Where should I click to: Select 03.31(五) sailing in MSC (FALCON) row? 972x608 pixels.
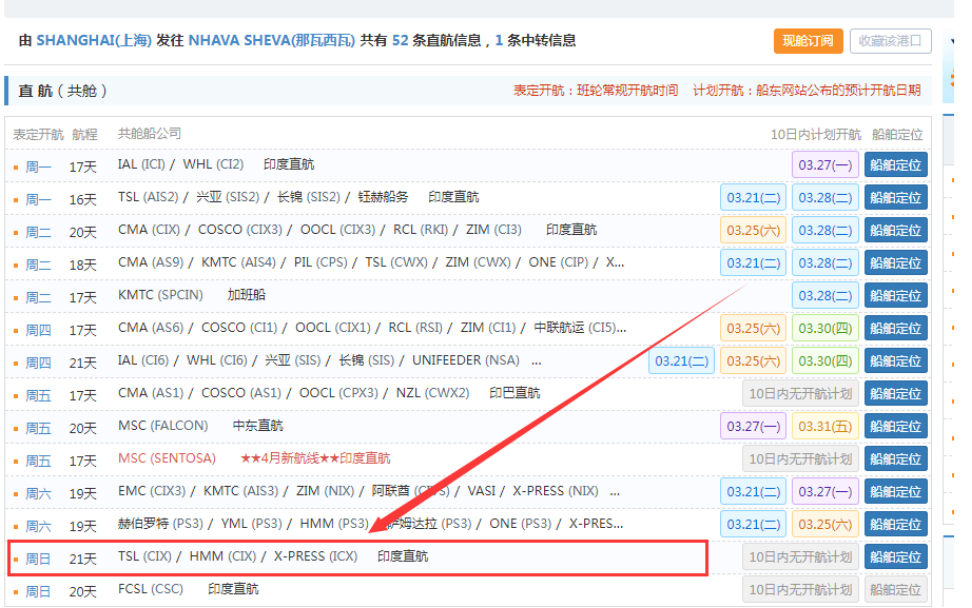(824, 426)
